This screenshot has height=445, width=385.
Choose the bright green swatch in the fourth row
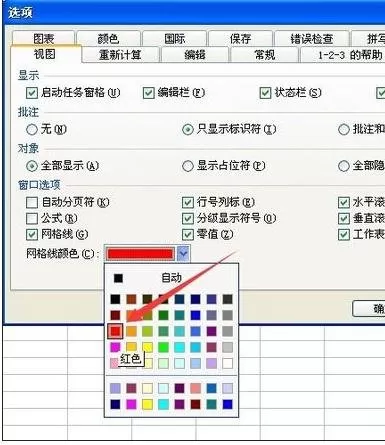tap(163, 347)
